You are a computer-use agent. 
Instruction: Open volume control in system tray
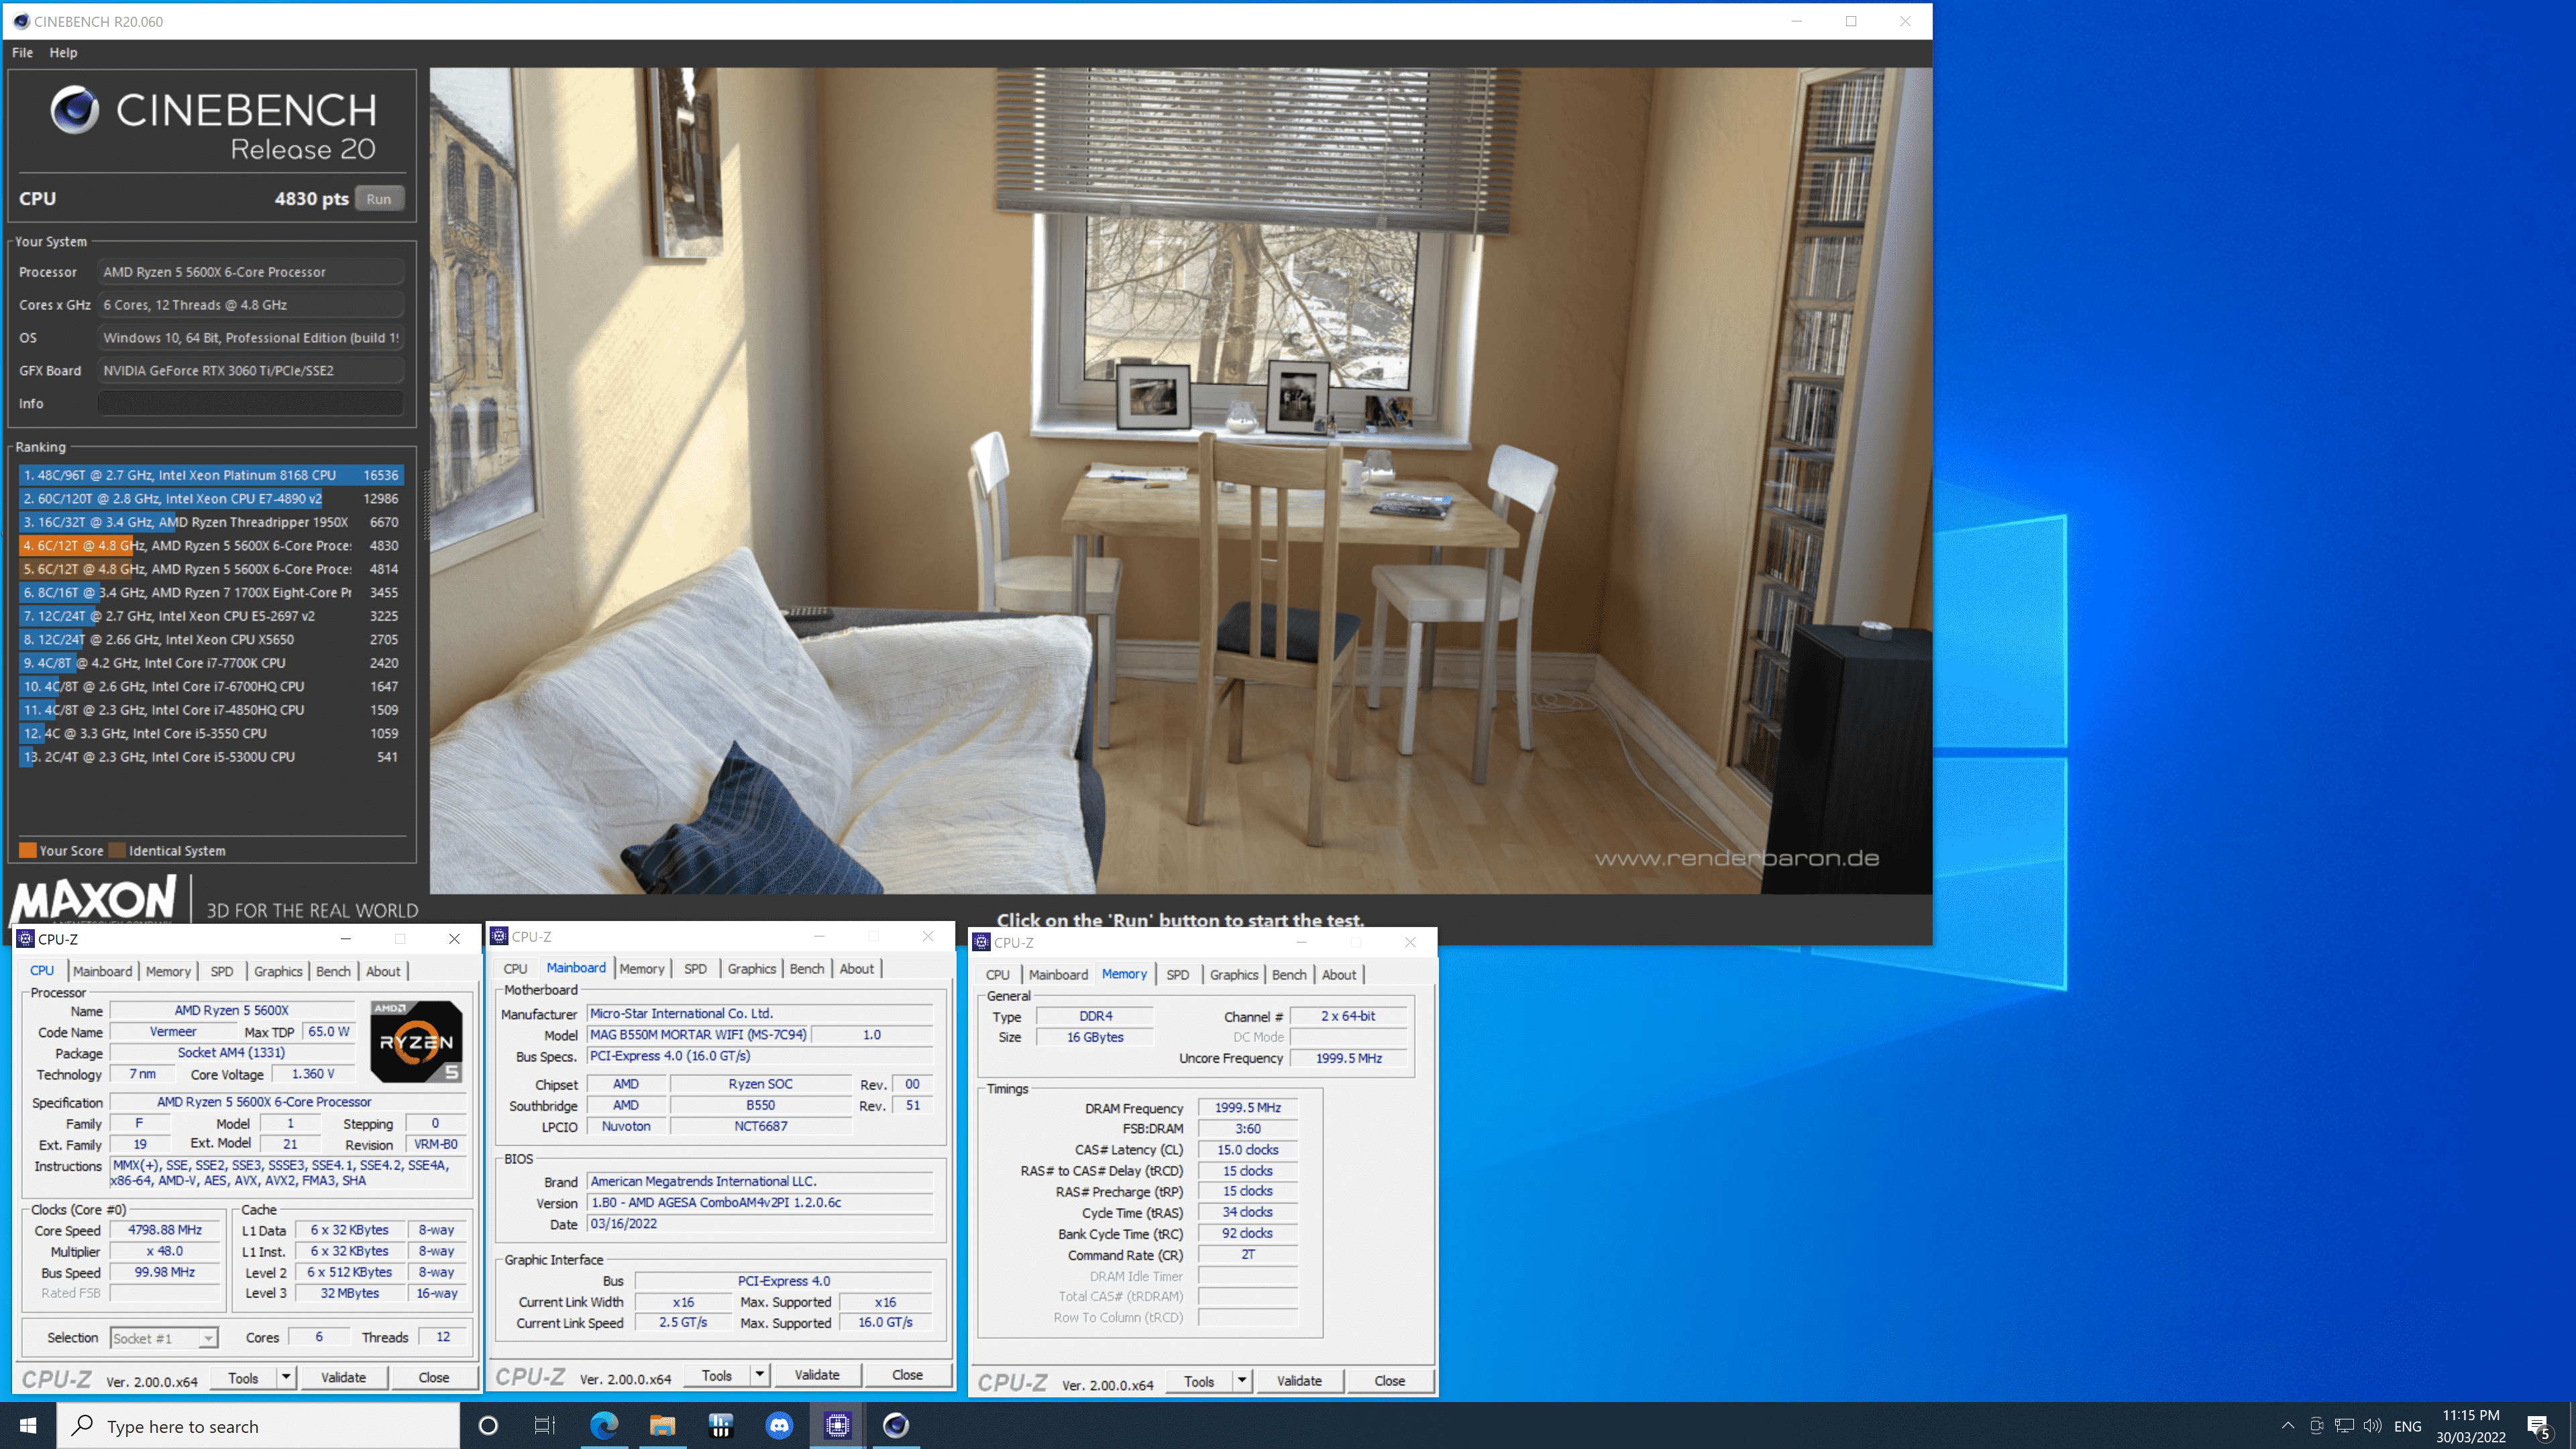click(2372, 1426)
